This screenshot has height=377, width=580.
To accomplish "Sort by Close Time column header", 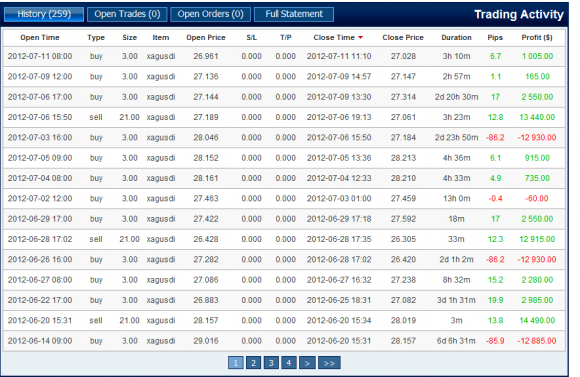I will [334, 38].
